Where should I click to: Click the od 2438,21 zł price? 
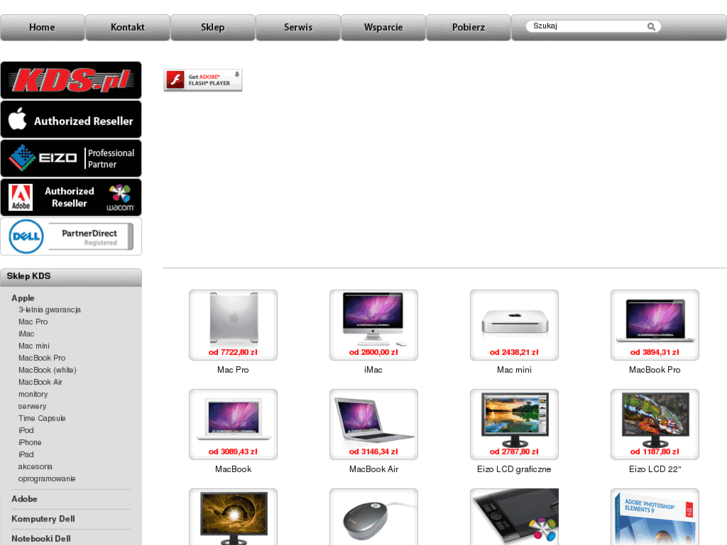514,352
